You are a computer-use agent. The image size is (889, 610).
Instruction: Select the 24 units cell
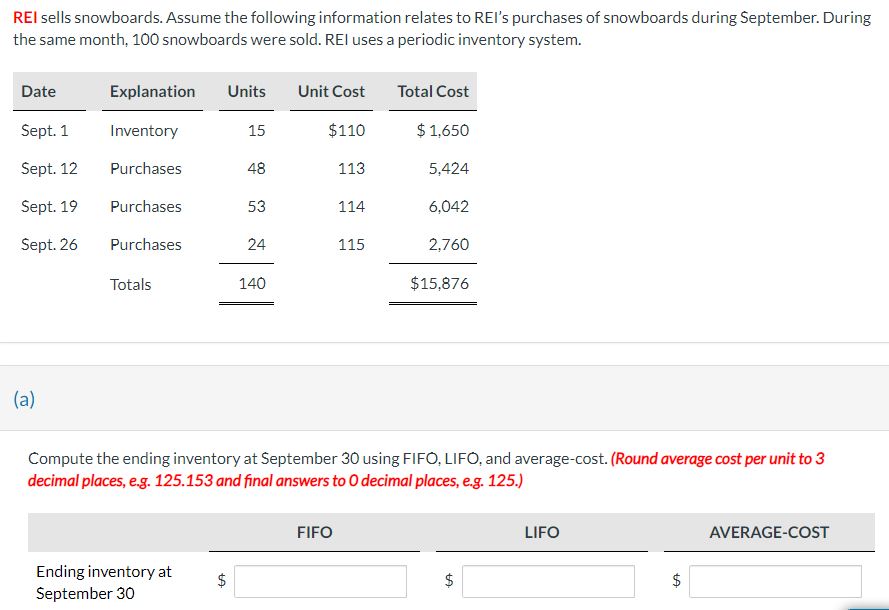coord(256,244)
